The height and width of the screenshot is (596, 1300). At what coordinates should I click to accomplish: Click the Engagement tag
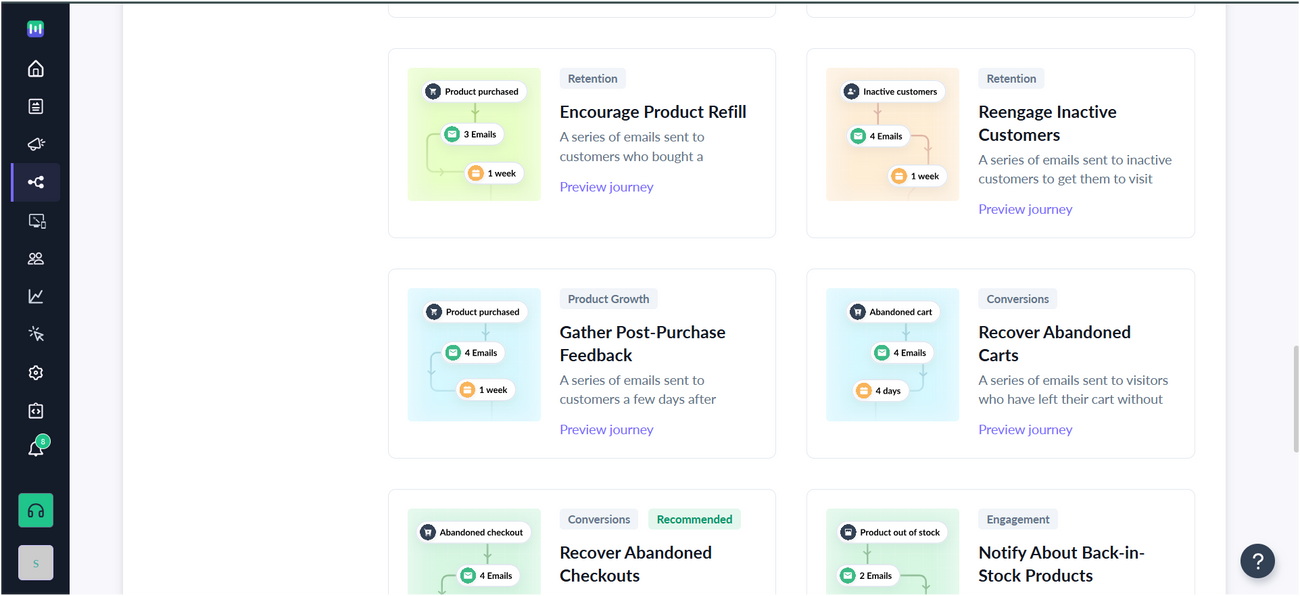pos(1018,519)
